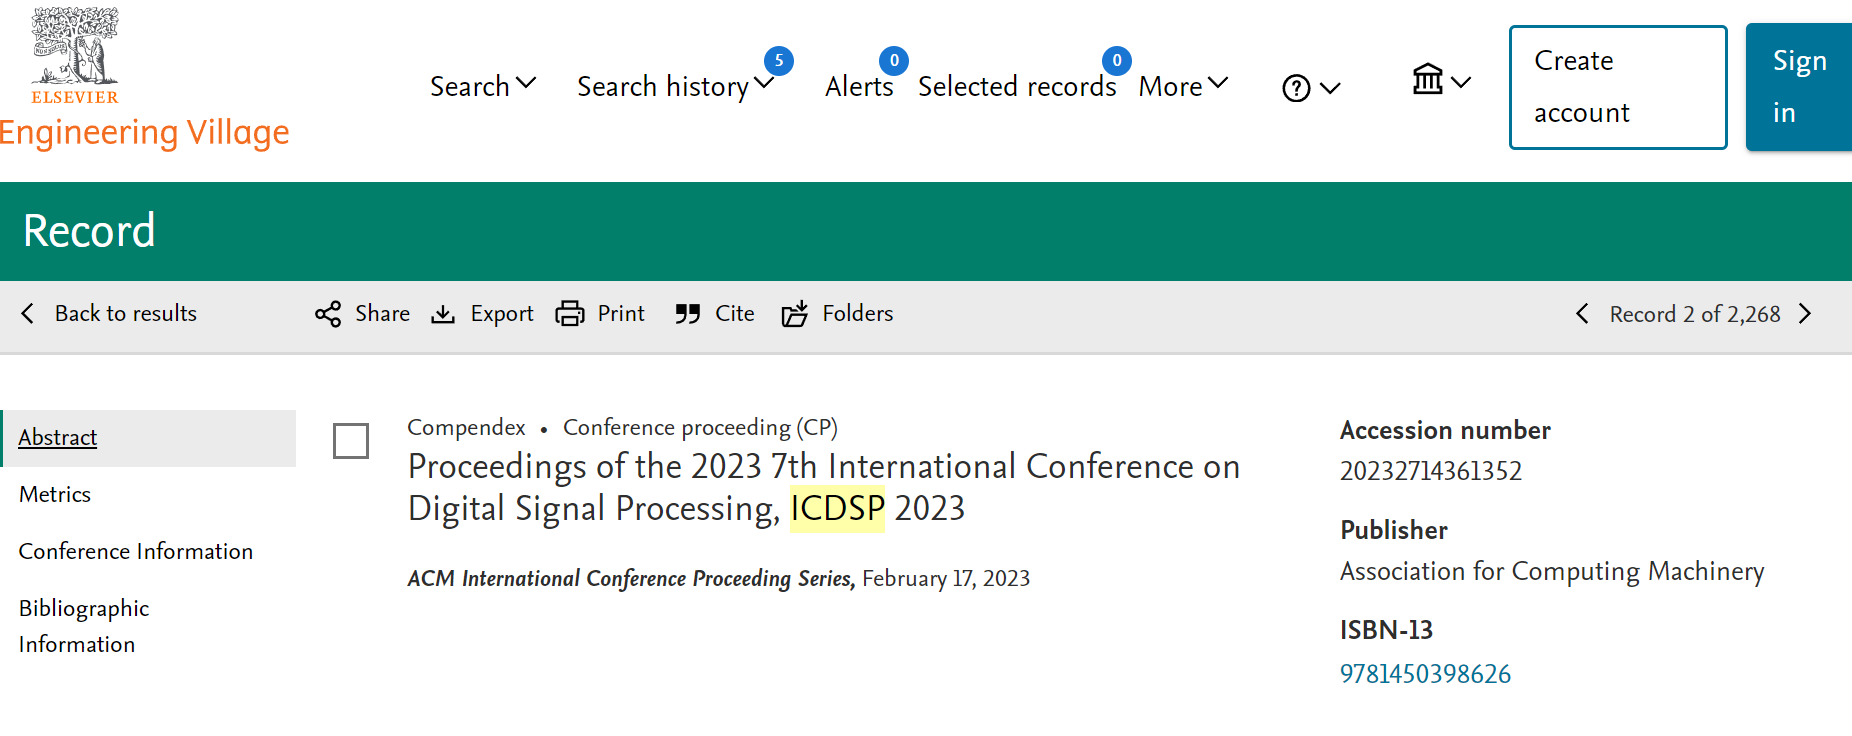Viewport: 1852px width, 736px height.
Task: Click the Export button label
Action: (x=502, y=314)
